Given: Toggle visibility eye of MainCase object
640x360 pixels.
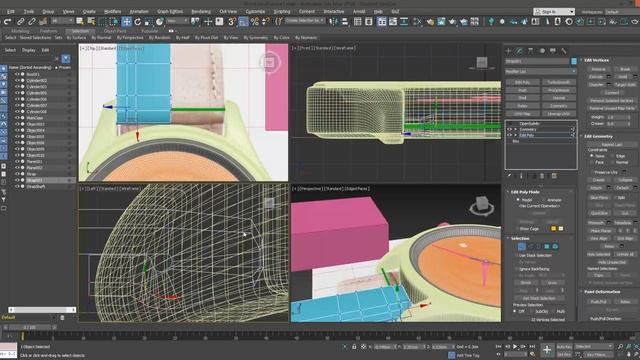Looking at the screenshot, I should [x=17, y=118].
